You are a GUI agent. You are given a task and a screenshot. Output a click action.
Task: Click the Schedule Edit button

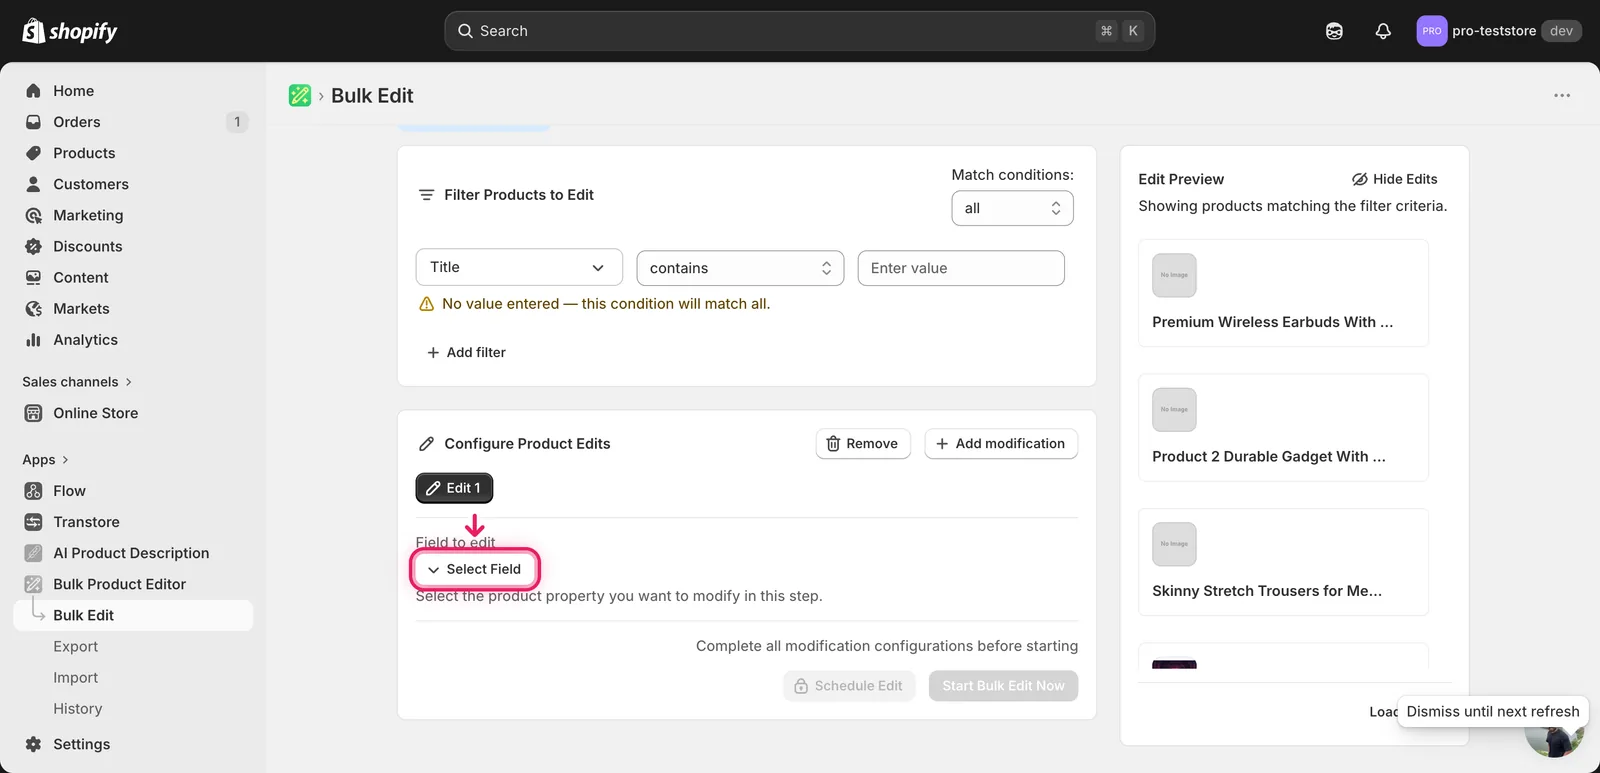[849, 686]
